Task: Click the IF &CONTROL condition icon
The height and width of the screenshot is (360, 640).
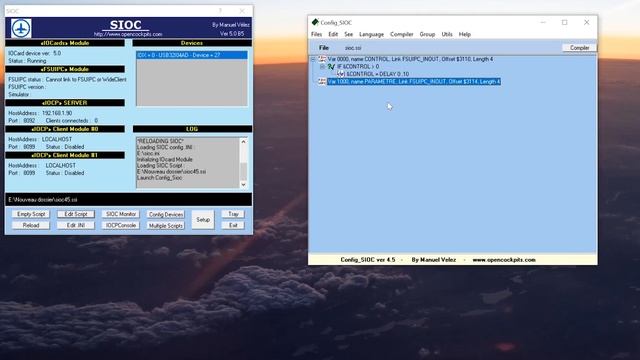Action: 331,67
